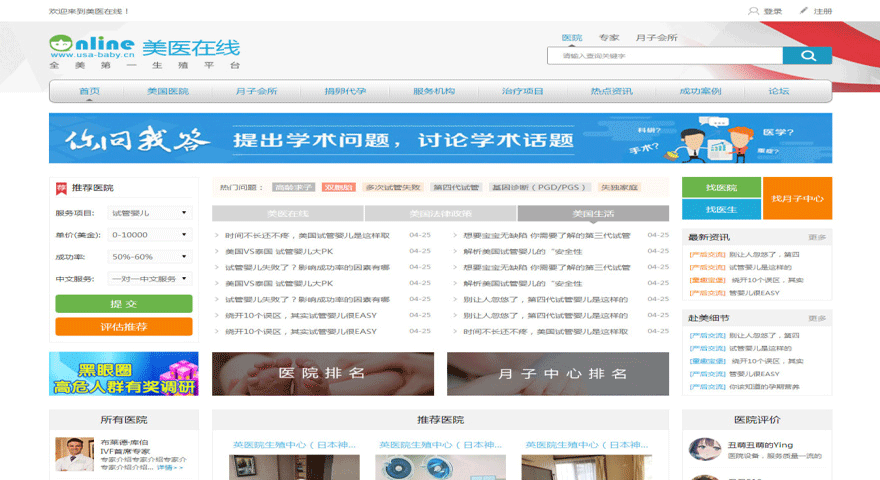Image resolution: width=880 pixels, height=480 pixels.
Task: Open 你该知道的孕期营养 in 赴美细节
Action: coord(764,387)
